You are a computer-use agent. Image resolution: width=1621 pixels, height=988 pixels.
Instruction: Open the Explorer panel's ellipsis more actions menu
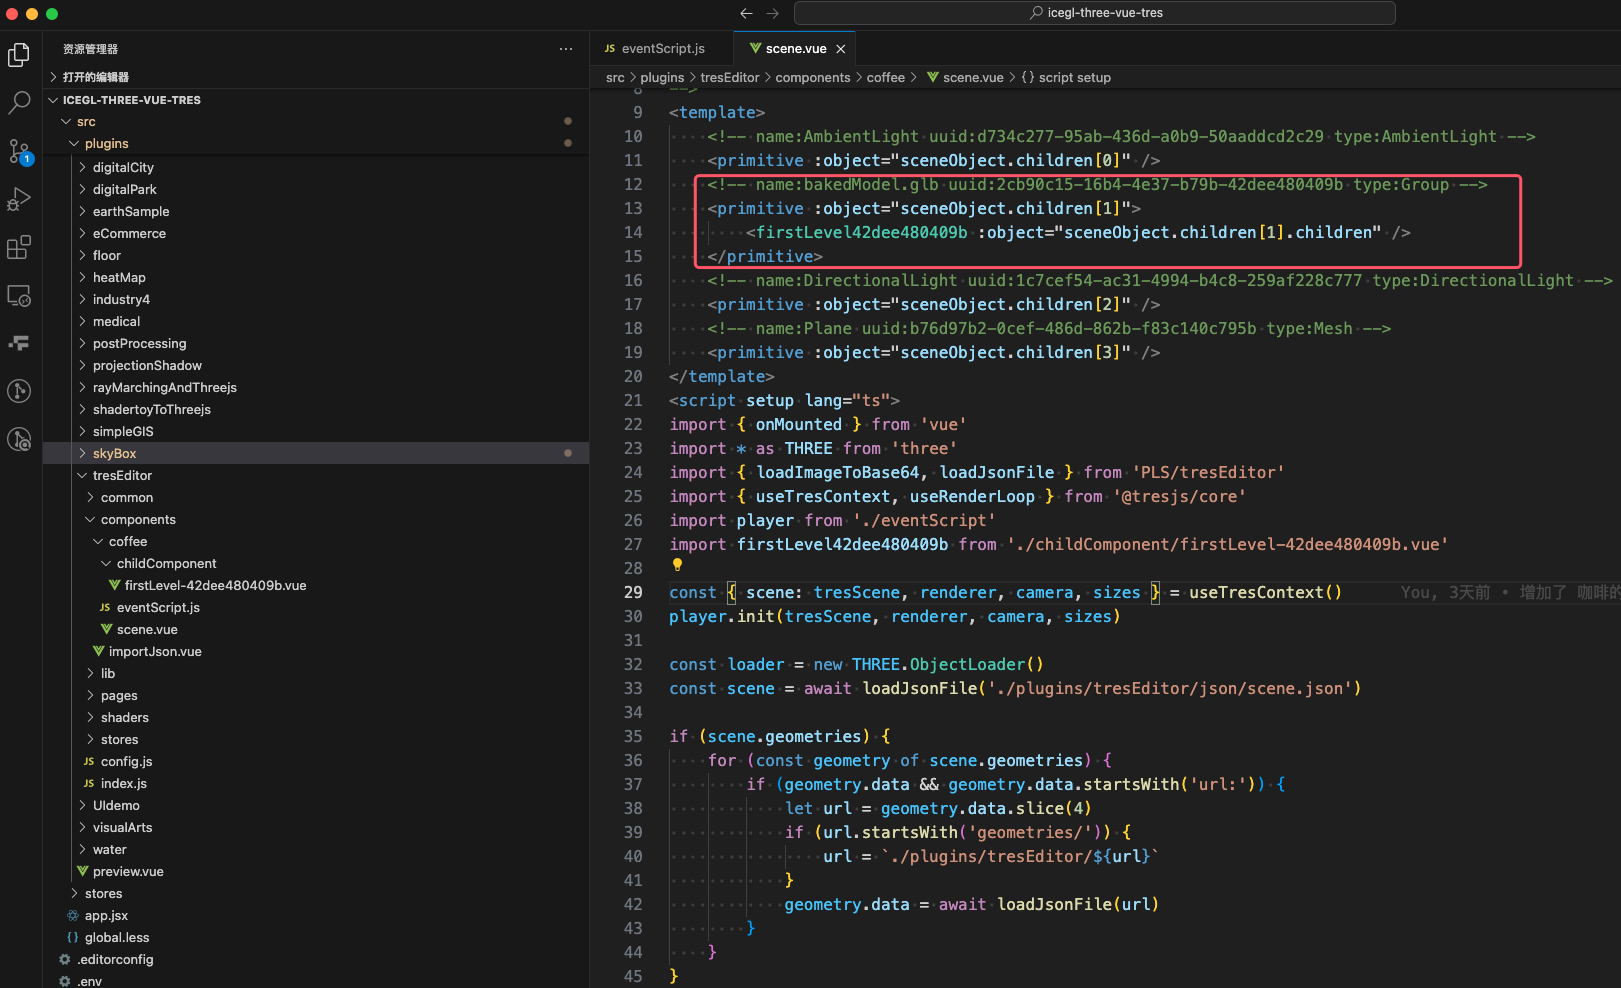[566, 49]
